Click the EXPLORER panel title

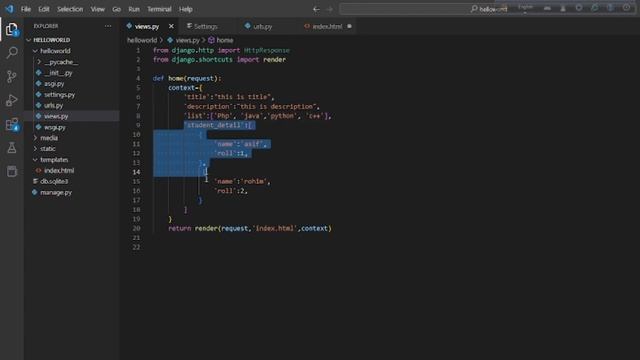pos(46,26)
